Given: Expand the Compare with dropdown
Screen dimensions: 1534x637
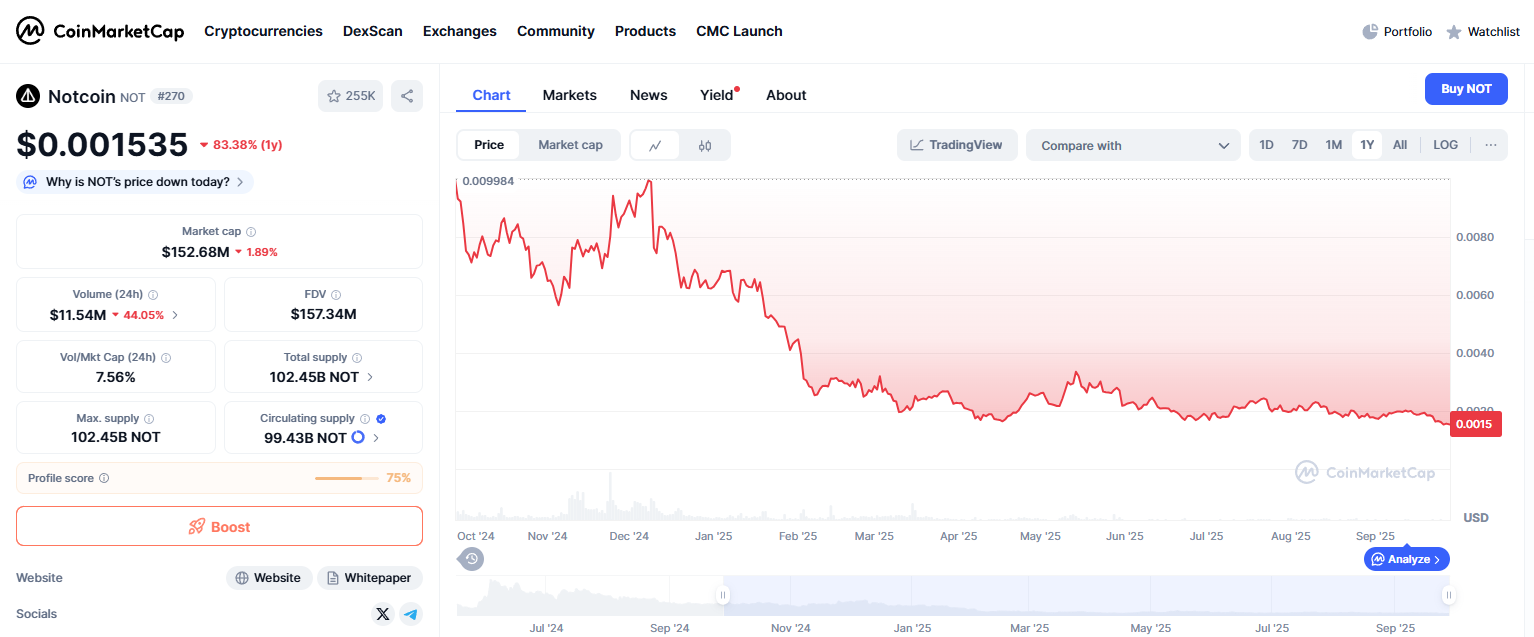Looking at the screenshot, I should click(1134, 145).
